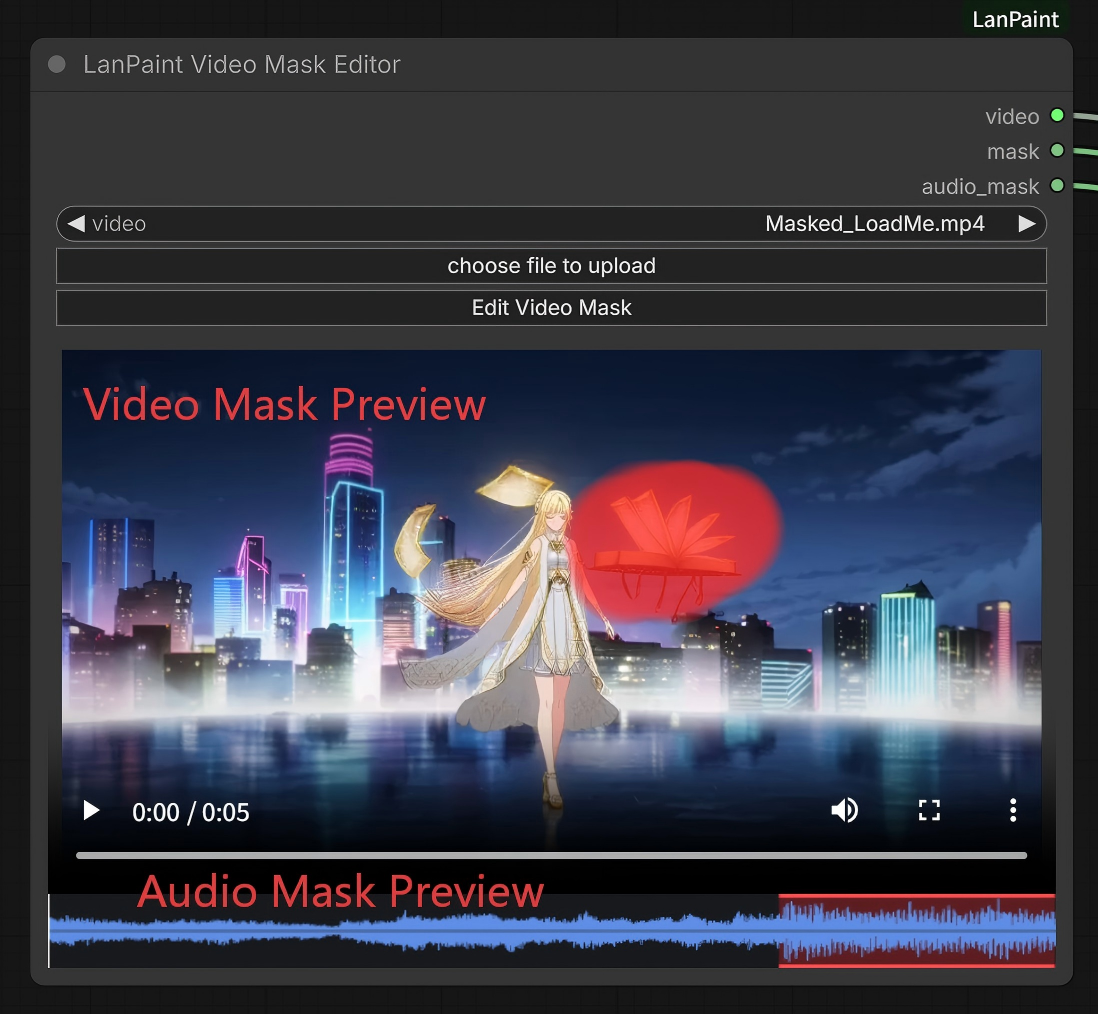1098x1014 pixels.
Task: Open the Edit Video Mask editor
Action: (551, 307)
